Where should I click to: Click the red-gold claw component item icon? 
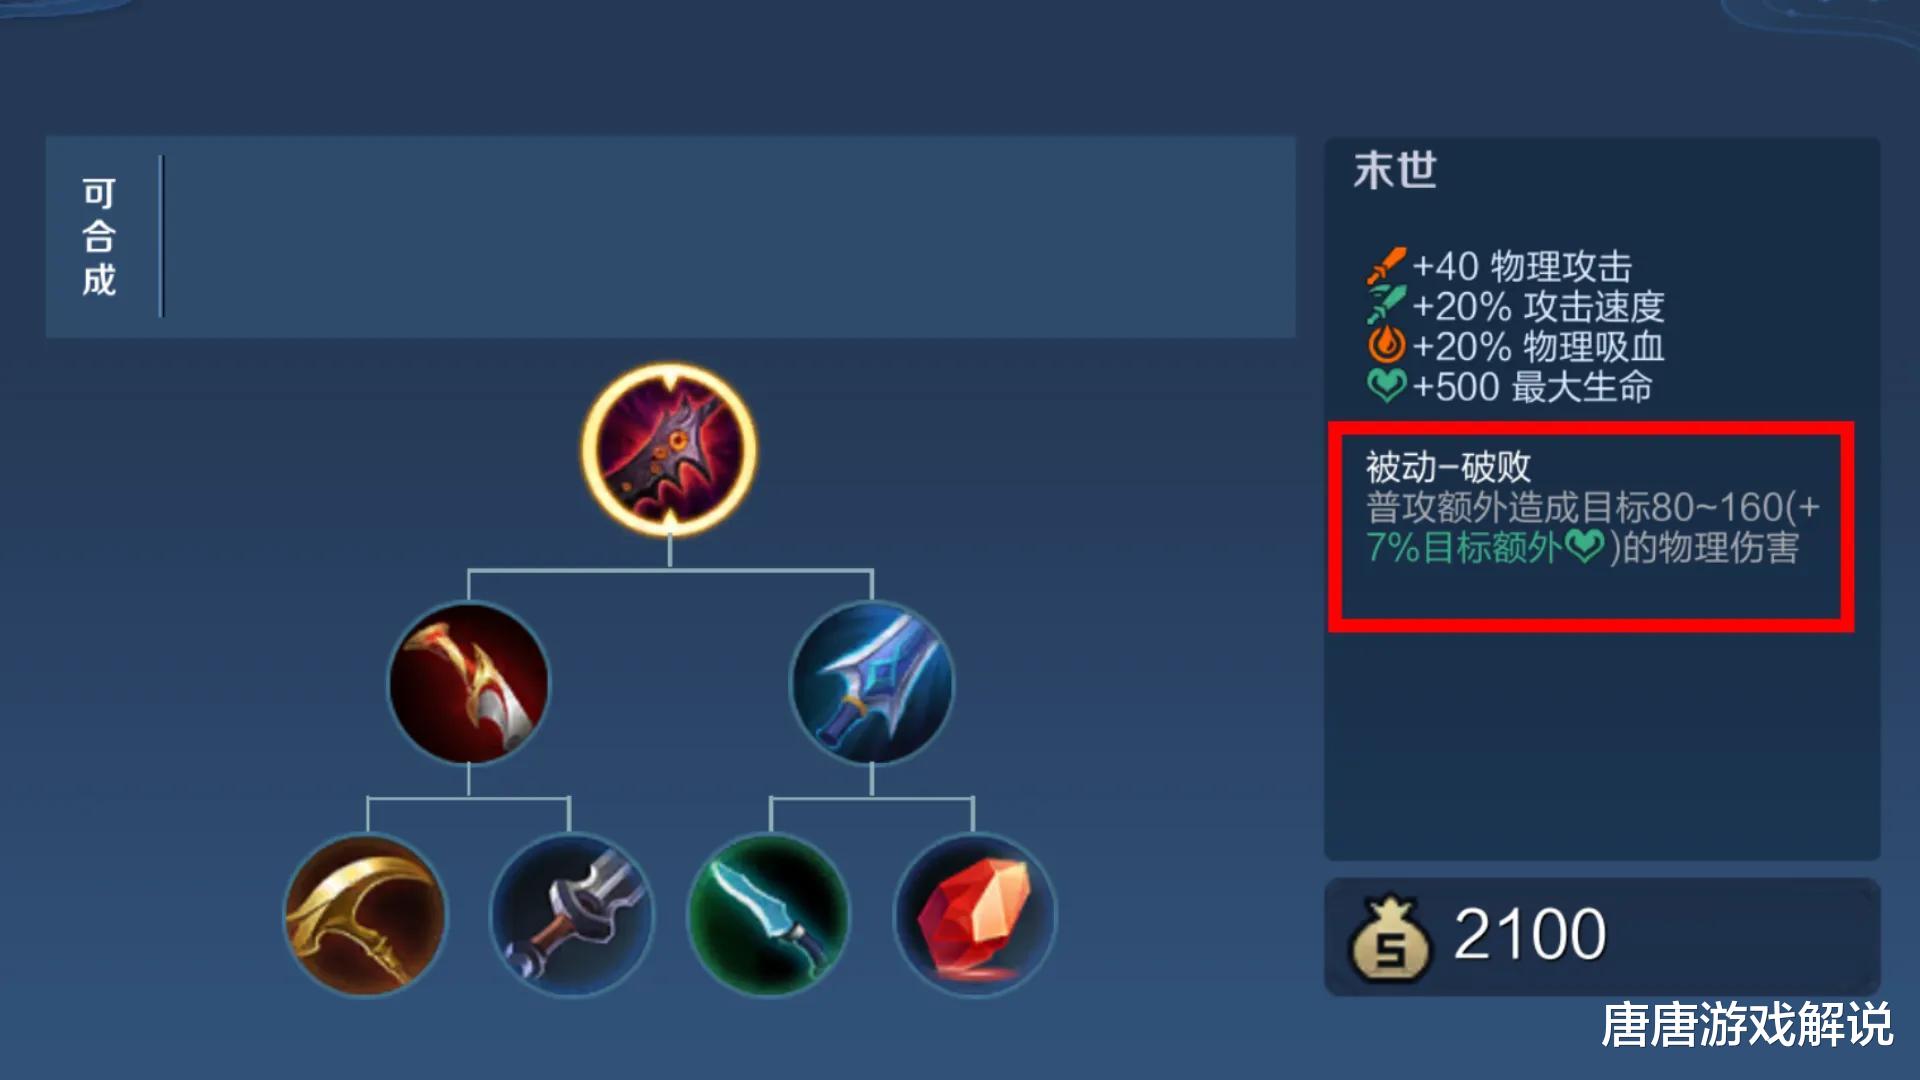click(x=468, y=683)
